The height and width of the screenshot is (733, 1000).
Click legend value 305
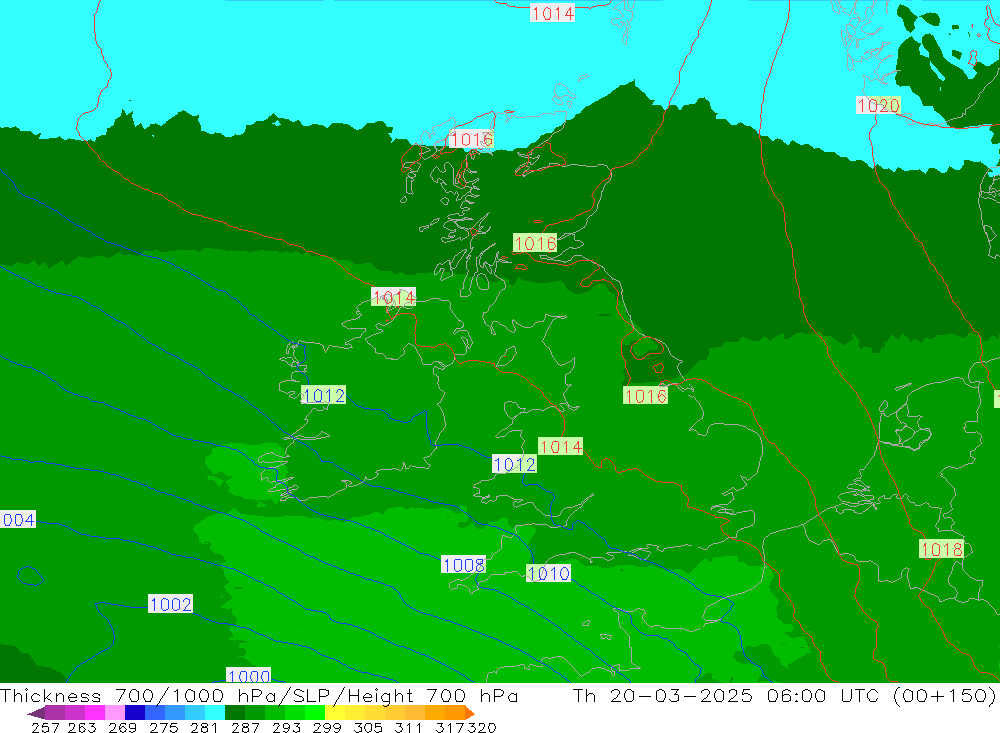[x=367, y=727]
